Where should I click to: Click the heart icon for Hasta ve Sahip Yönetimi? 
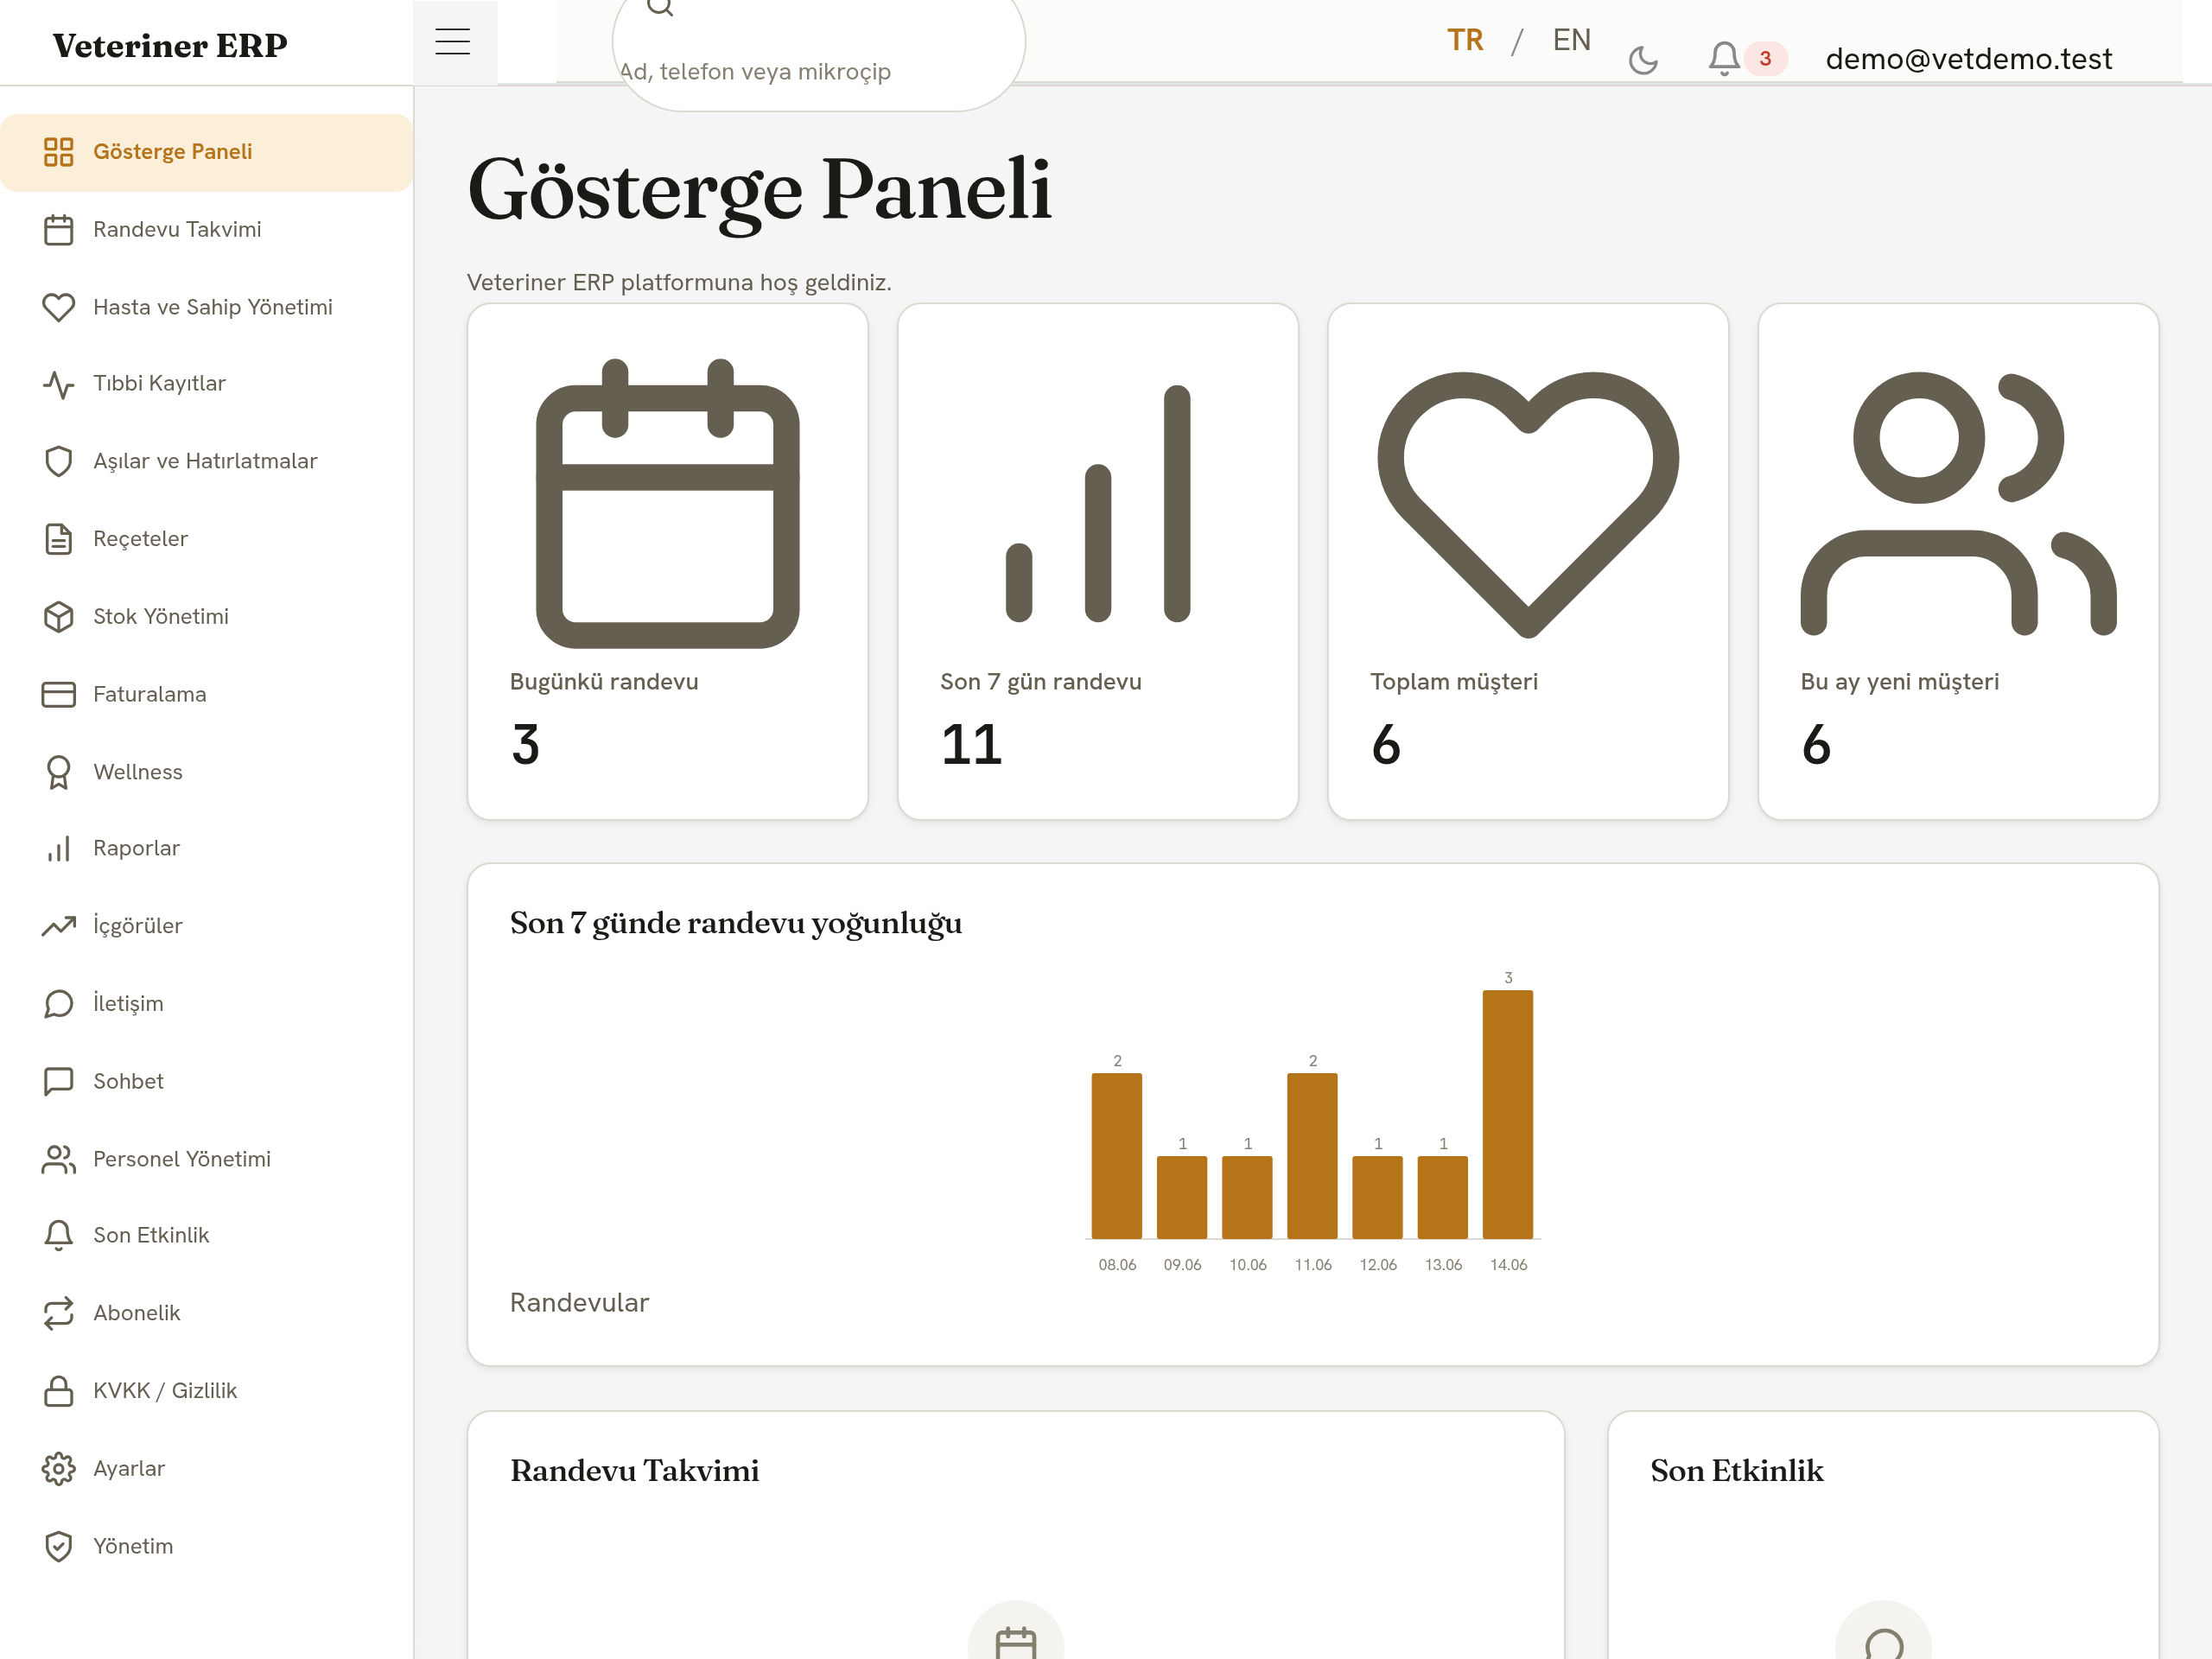pyautogui.click(x=59, y=307)
